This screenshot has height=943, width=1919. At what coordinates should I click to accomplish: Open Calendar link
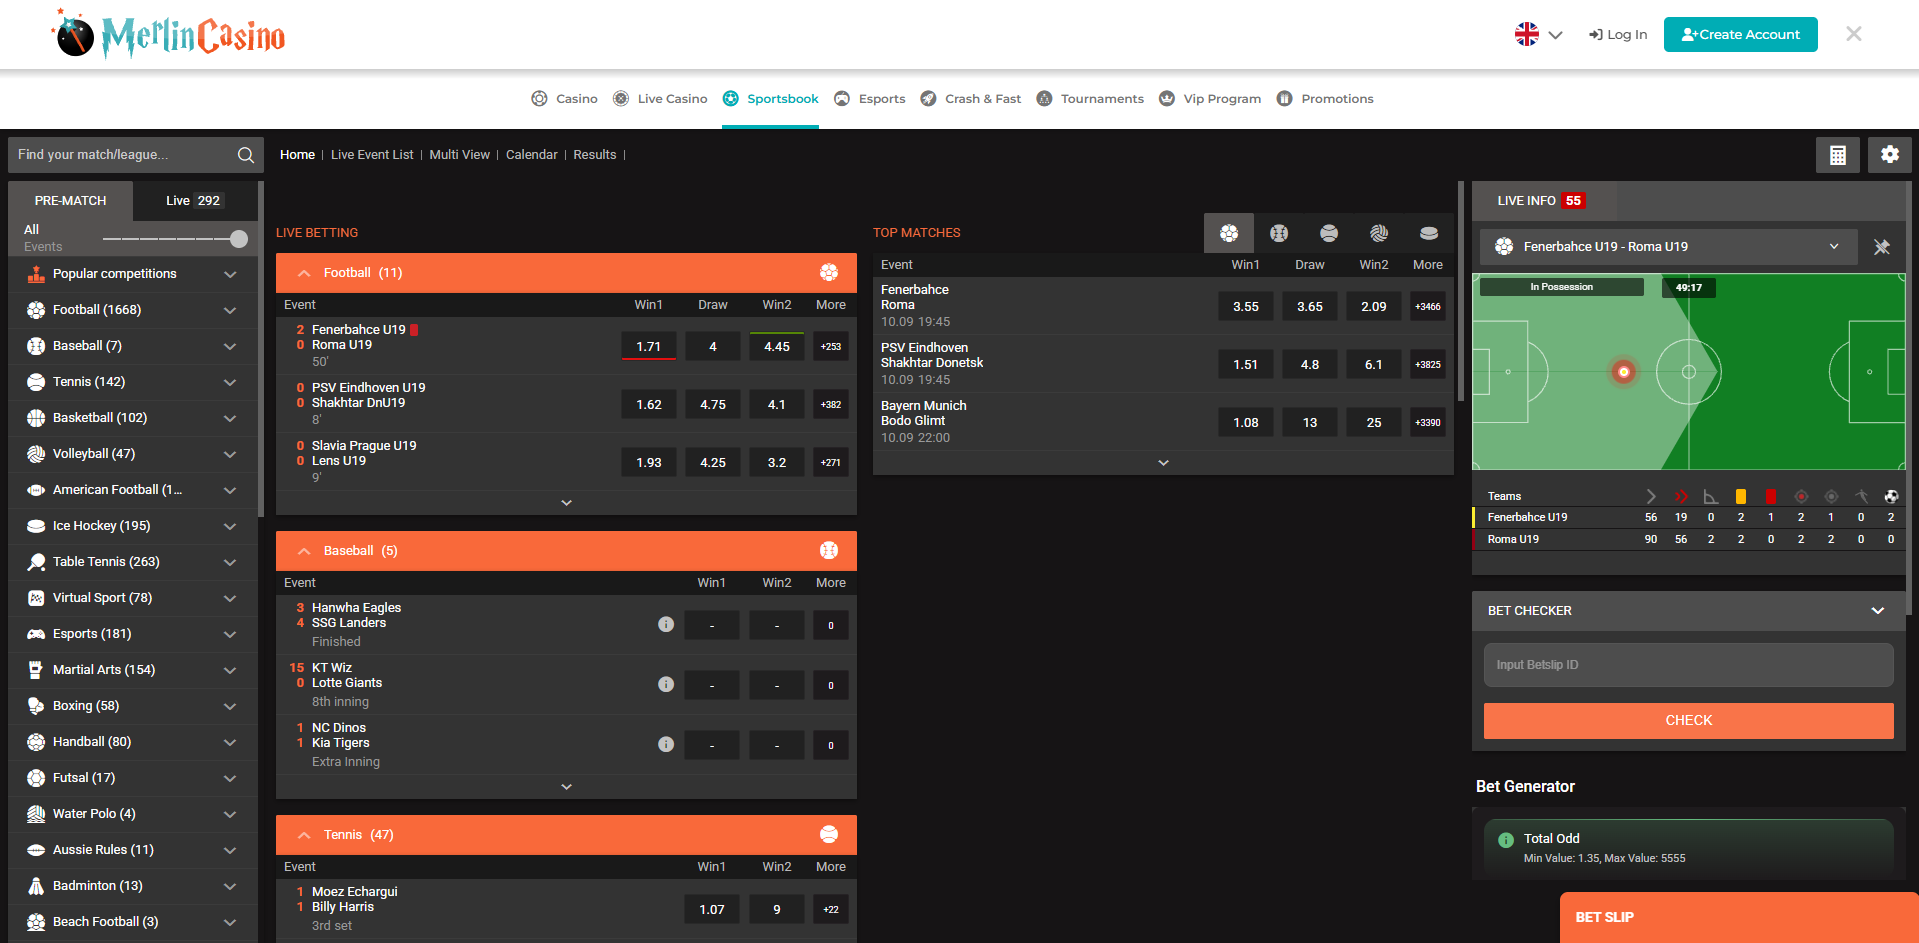[531, 155]
